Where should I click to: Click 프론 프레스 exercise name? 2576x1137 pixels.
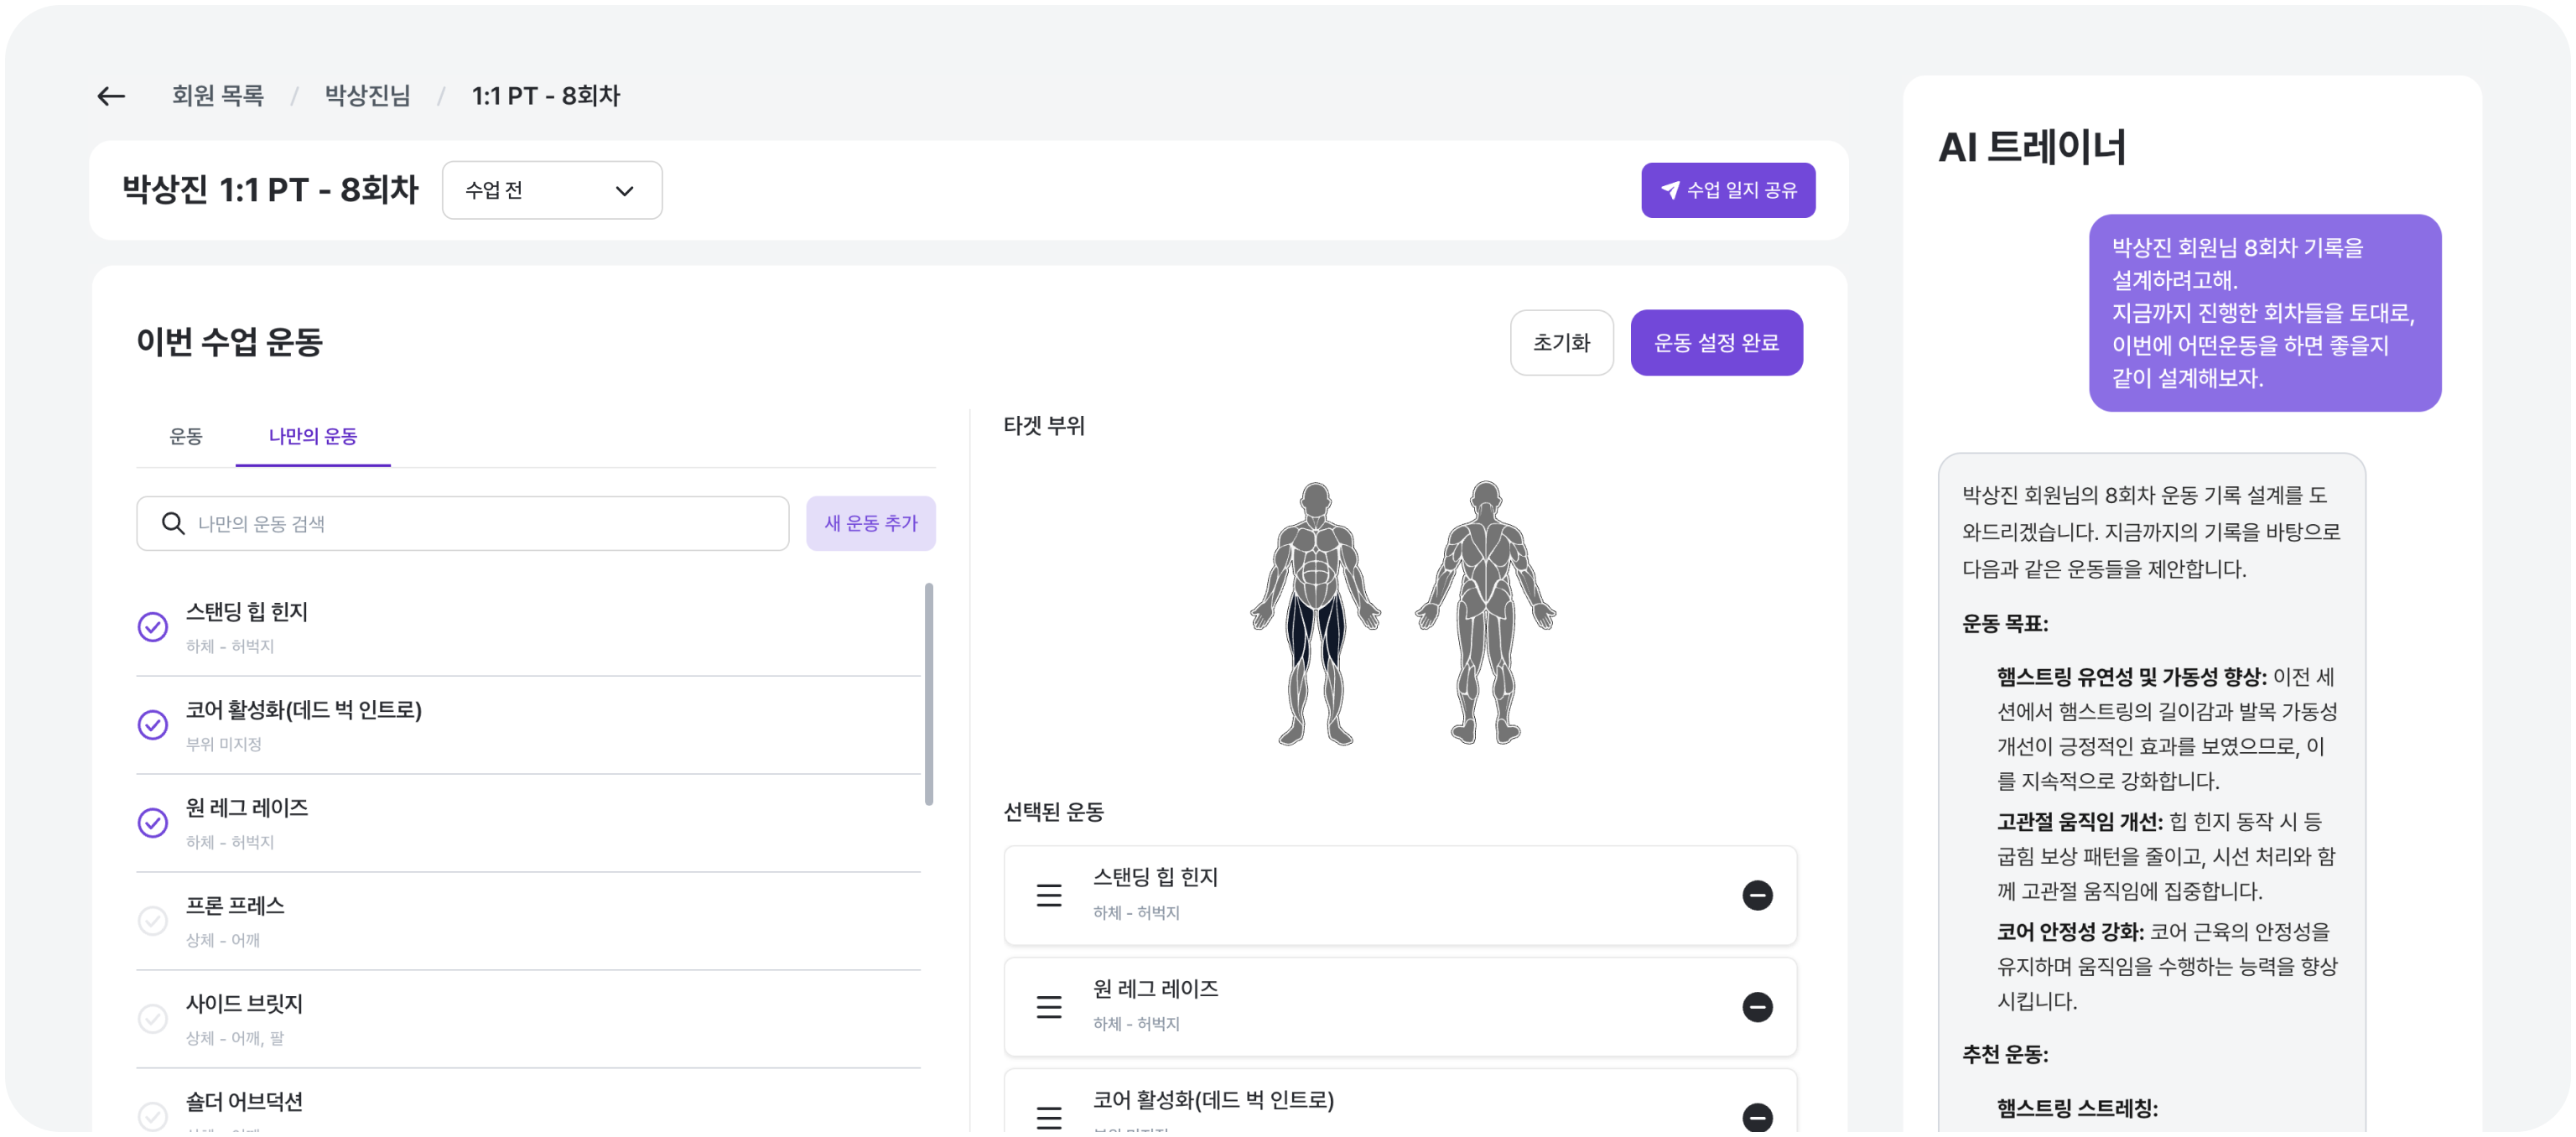pos(235,906)
